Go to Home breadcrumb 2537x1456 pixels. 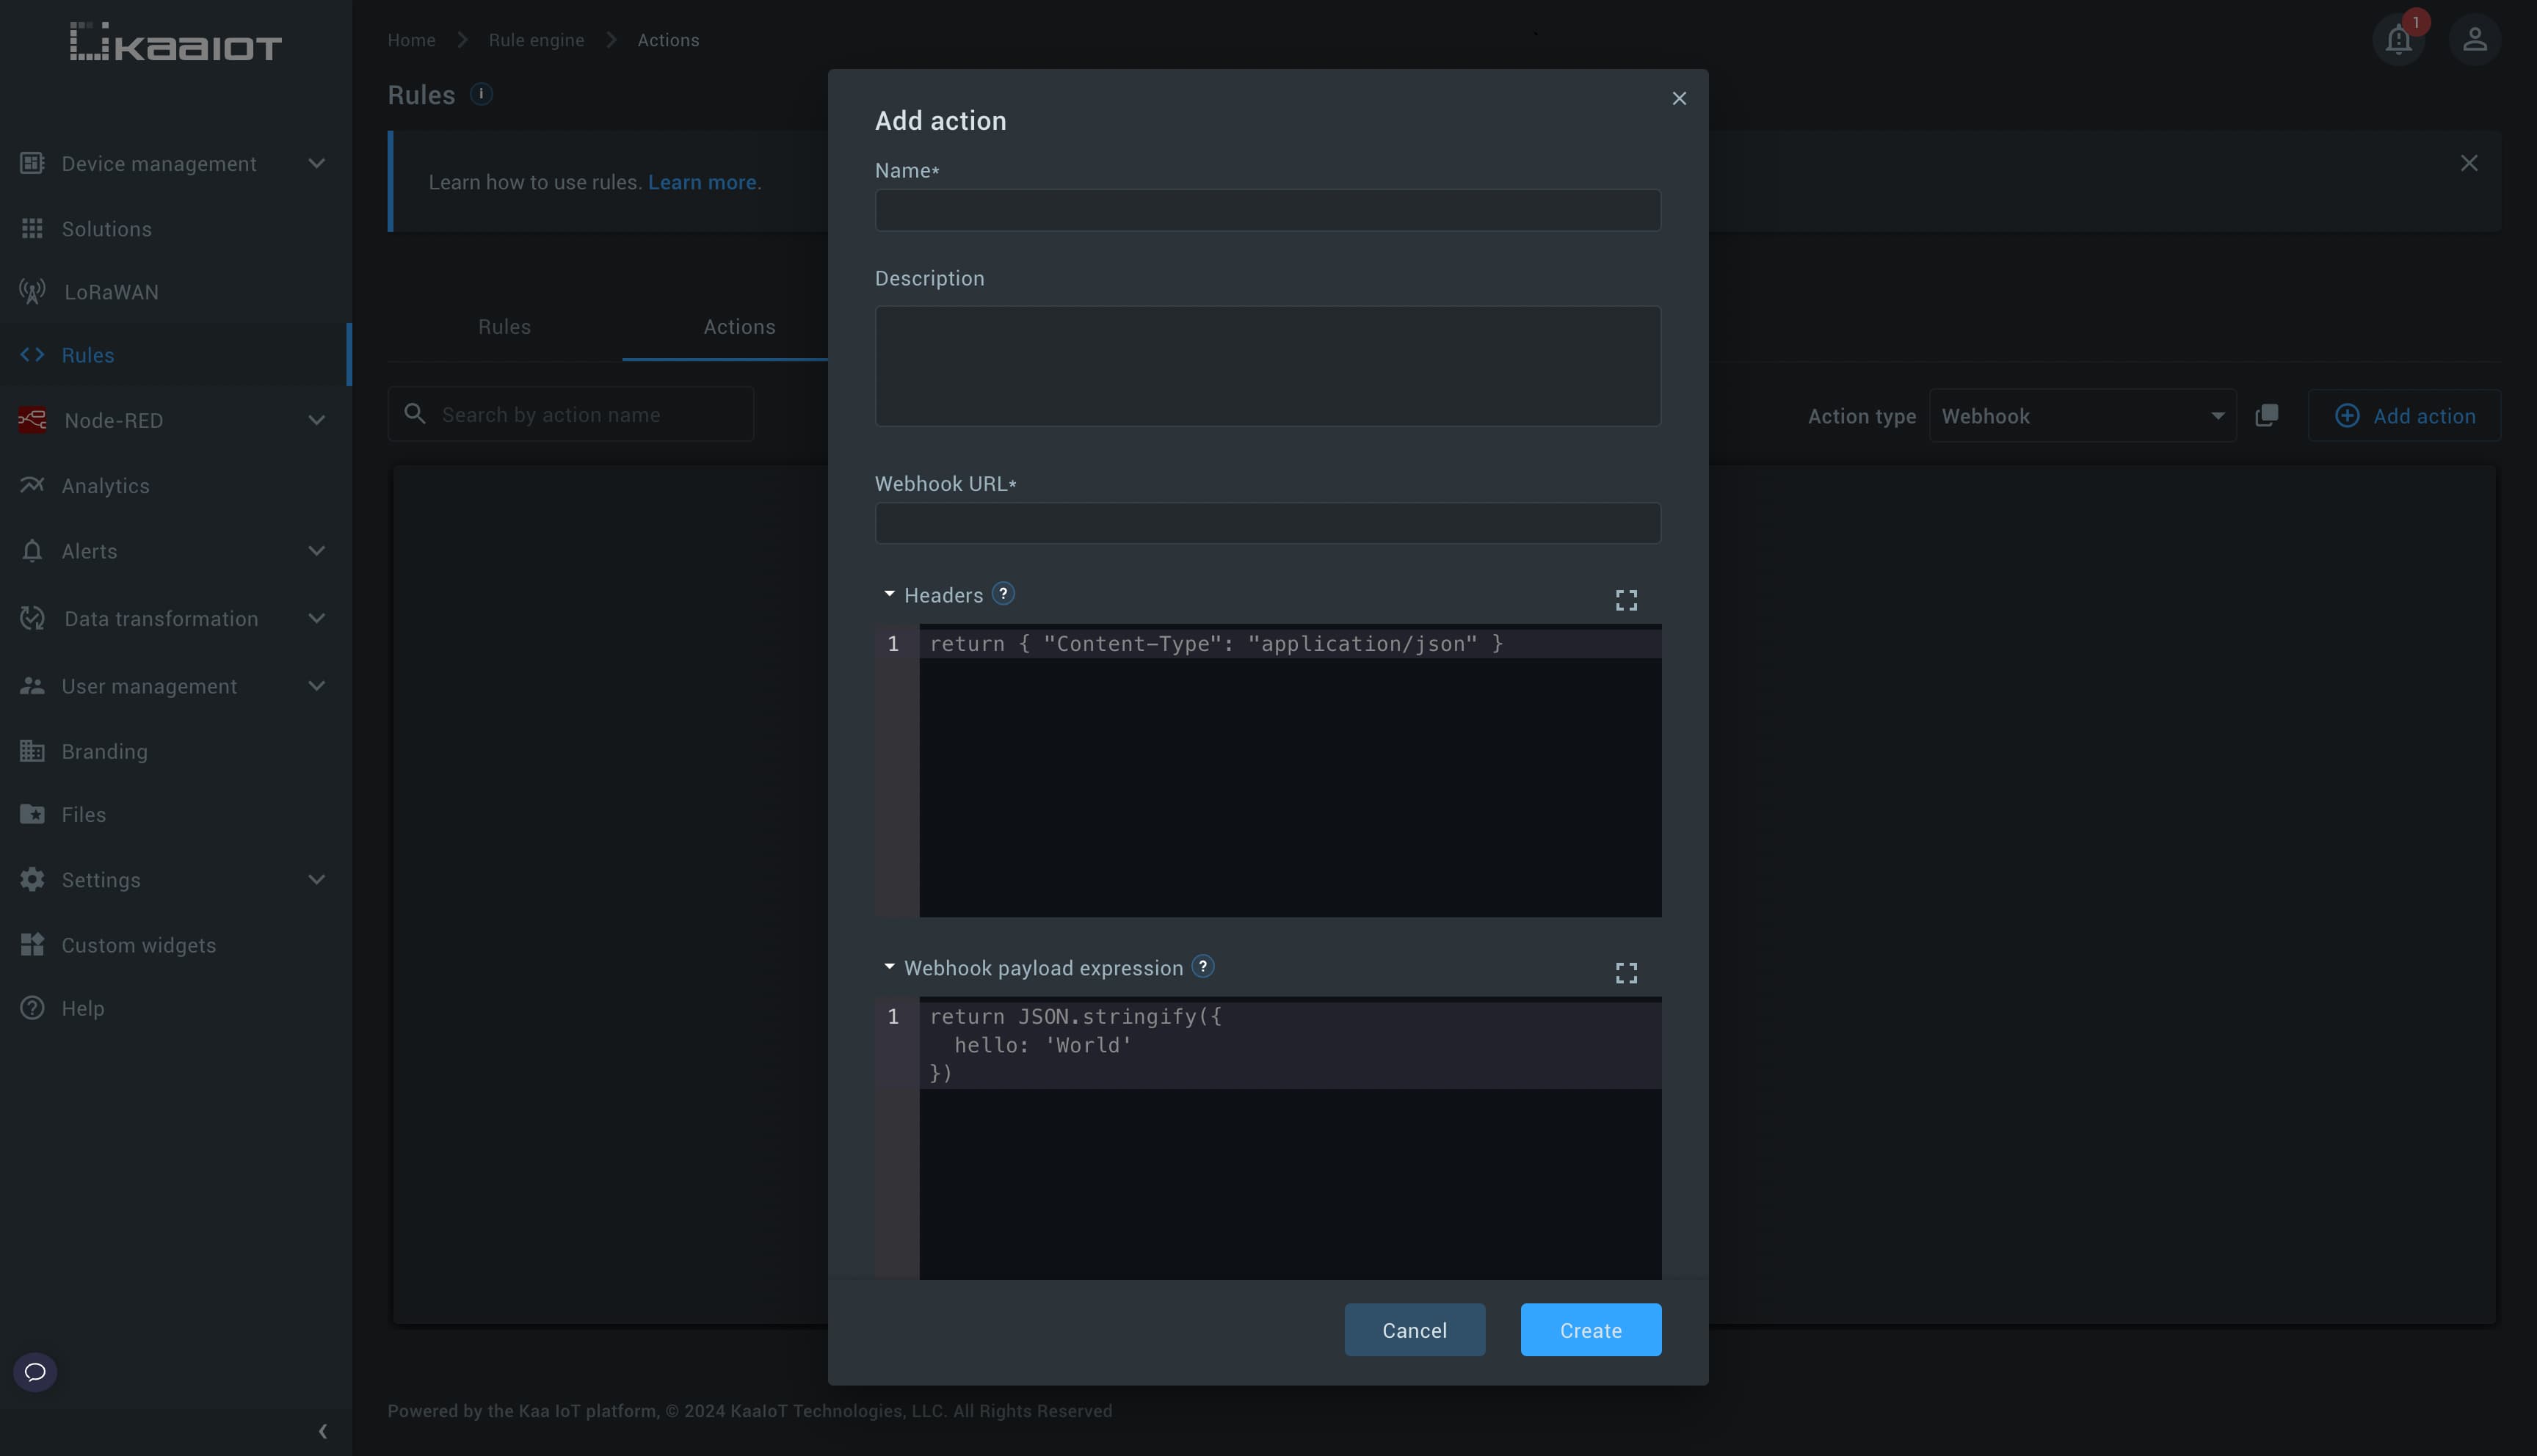point(412,40)
